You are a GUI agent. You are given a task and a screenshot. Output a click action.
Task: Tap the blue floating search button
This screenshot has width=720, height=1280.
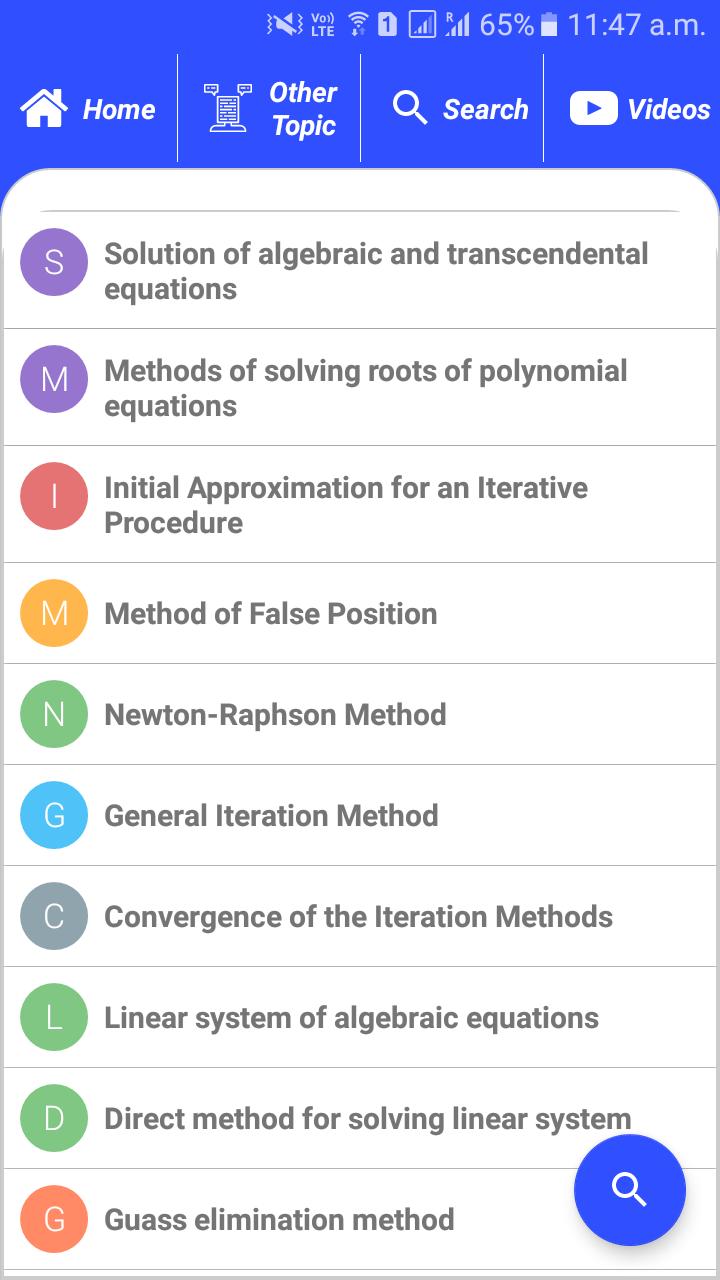click(629, 1190)
